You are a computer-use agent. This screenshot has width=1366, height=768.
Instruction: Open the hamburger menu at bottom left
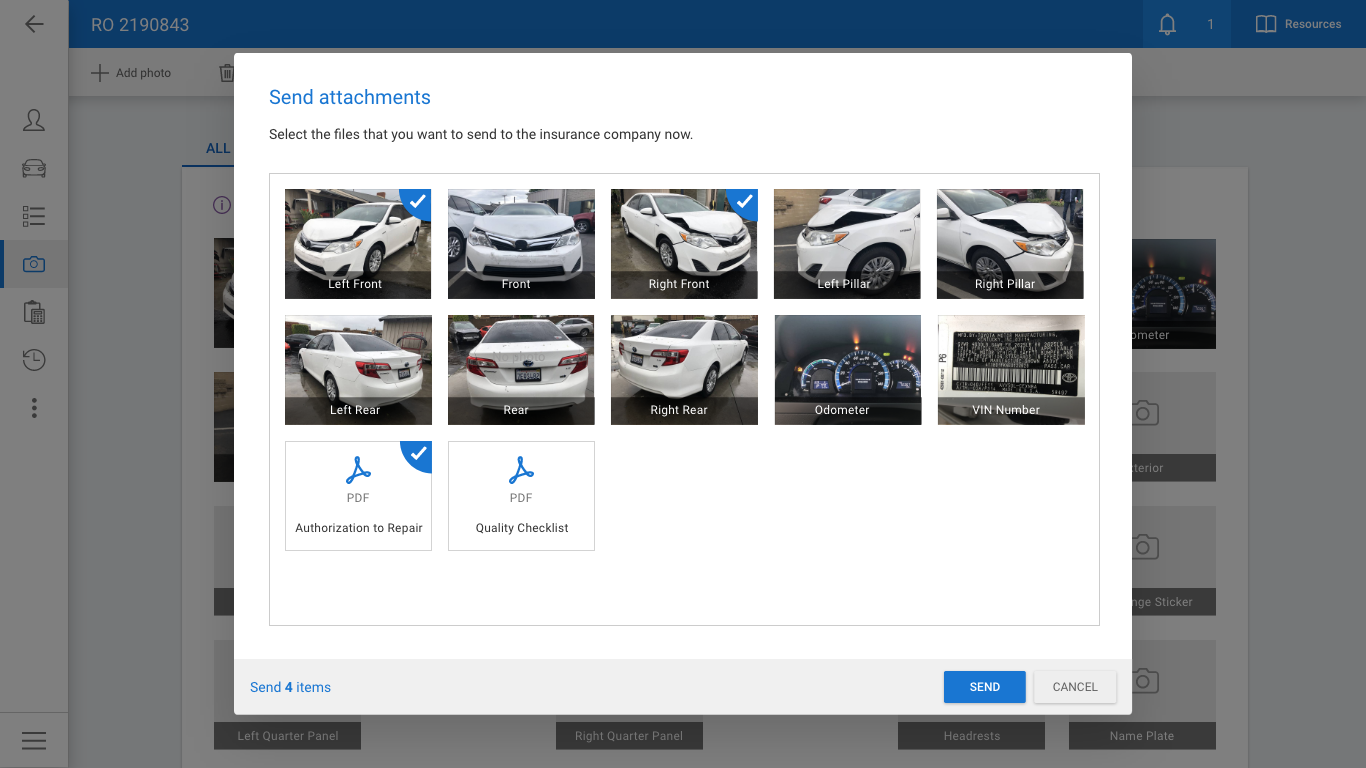tap(34, 740)
